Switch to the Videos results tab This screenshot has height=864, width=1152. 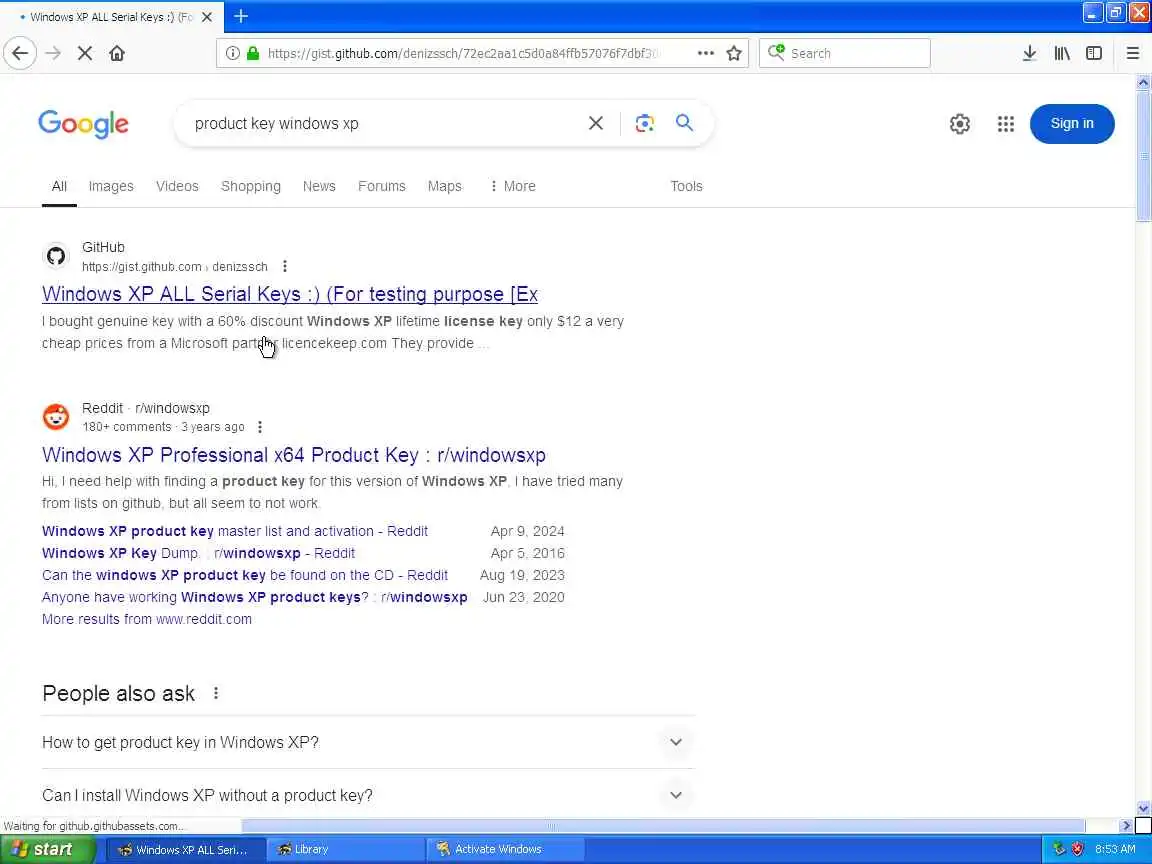click(177, 186)
